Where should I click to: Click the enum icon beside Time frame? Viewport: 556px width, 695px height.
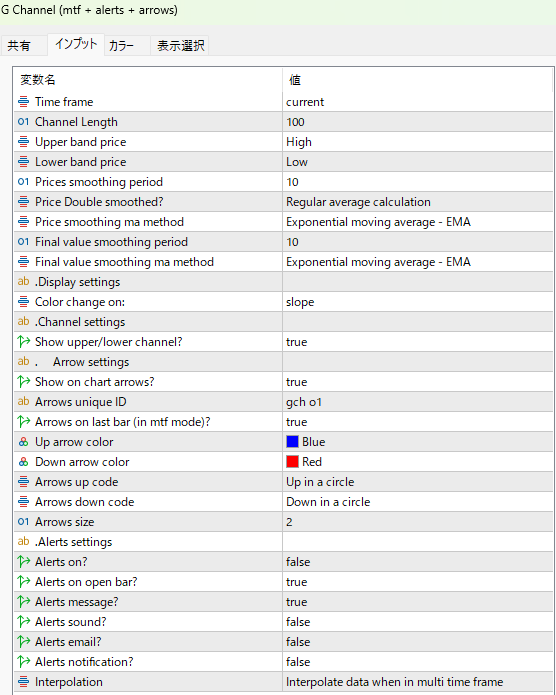click(23, 102)
